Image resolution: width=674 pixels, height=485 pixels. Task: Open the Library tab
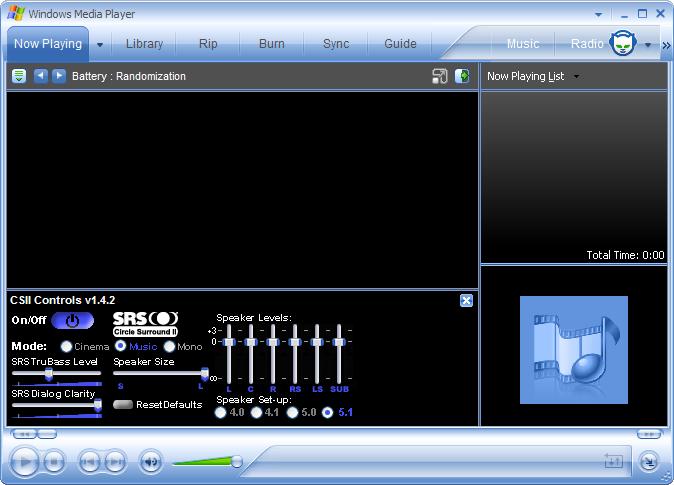(x=144, y=44)
